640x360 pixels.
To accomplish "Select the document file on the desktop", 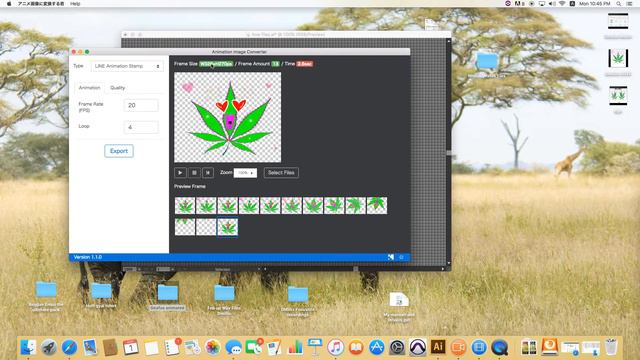I will click(399, 300).
